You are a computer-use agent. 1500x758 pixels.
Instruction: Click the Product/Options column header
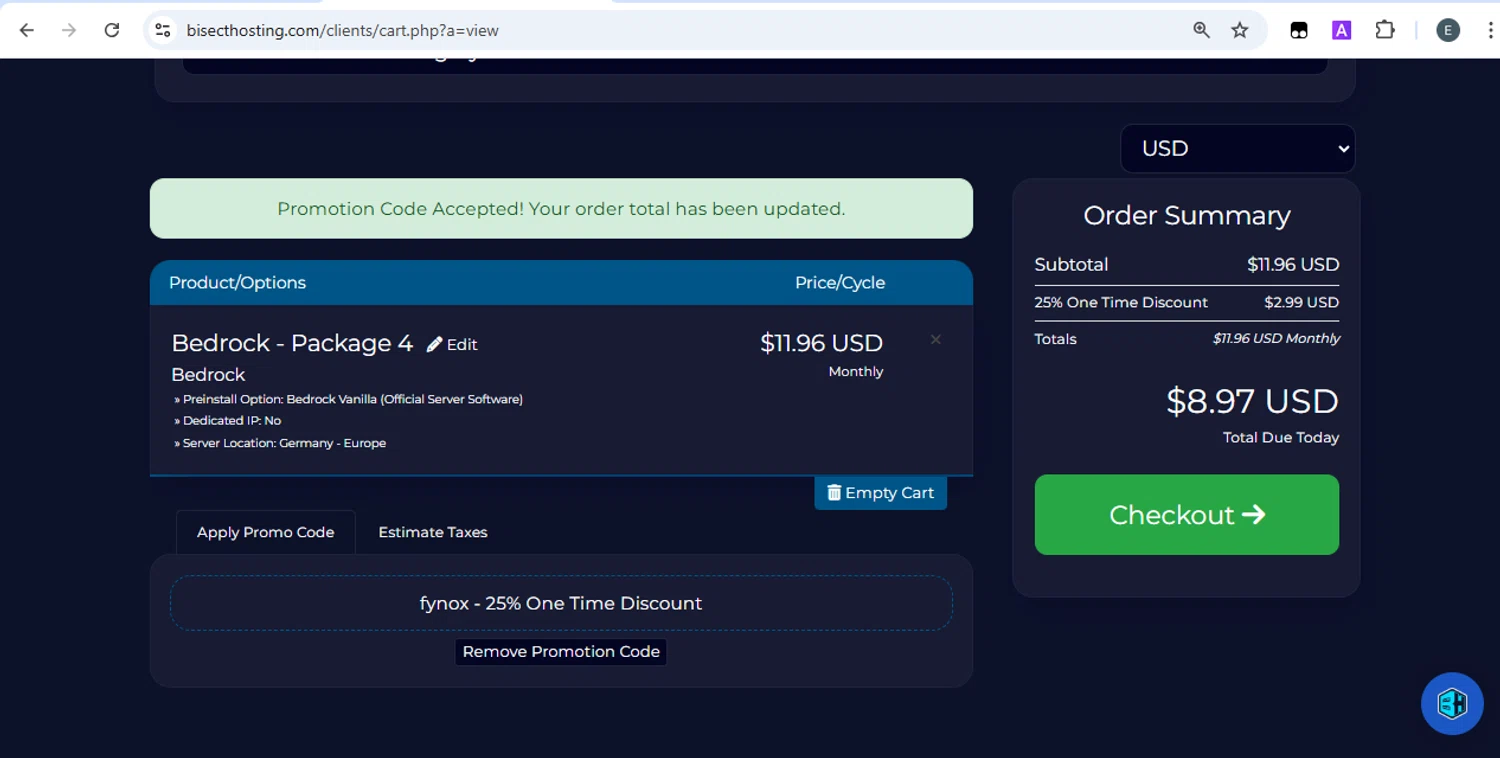(x=237, y=283)
